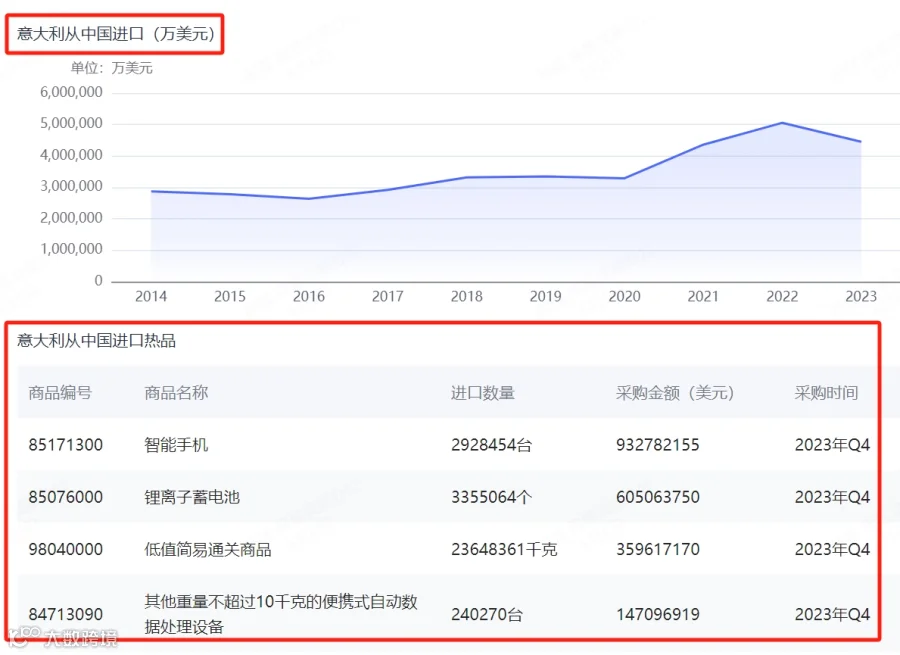The height and width of the screenshot is (655, 900).
Task: Open product code 85171300
Action: pos(65,445)
